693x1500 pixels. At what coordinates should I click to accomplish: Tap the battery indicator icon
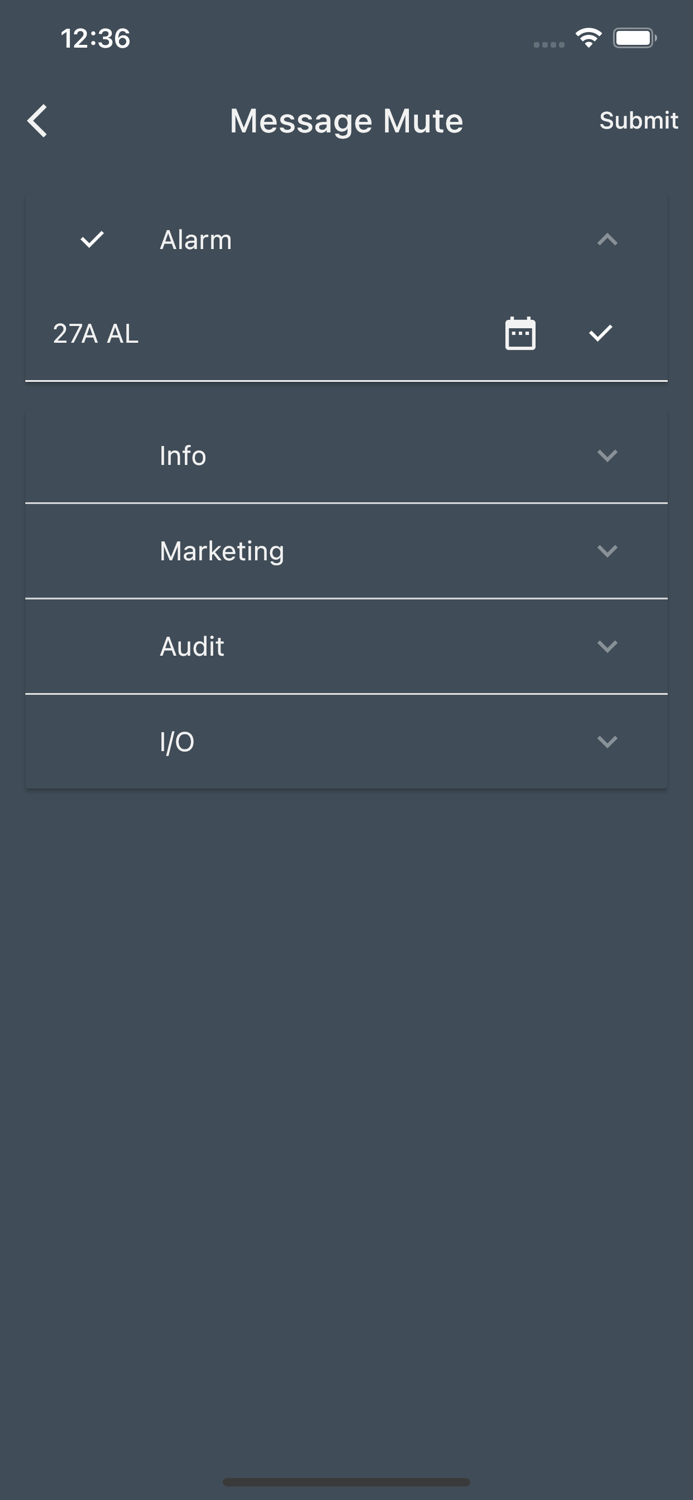[x=635, y=38]
